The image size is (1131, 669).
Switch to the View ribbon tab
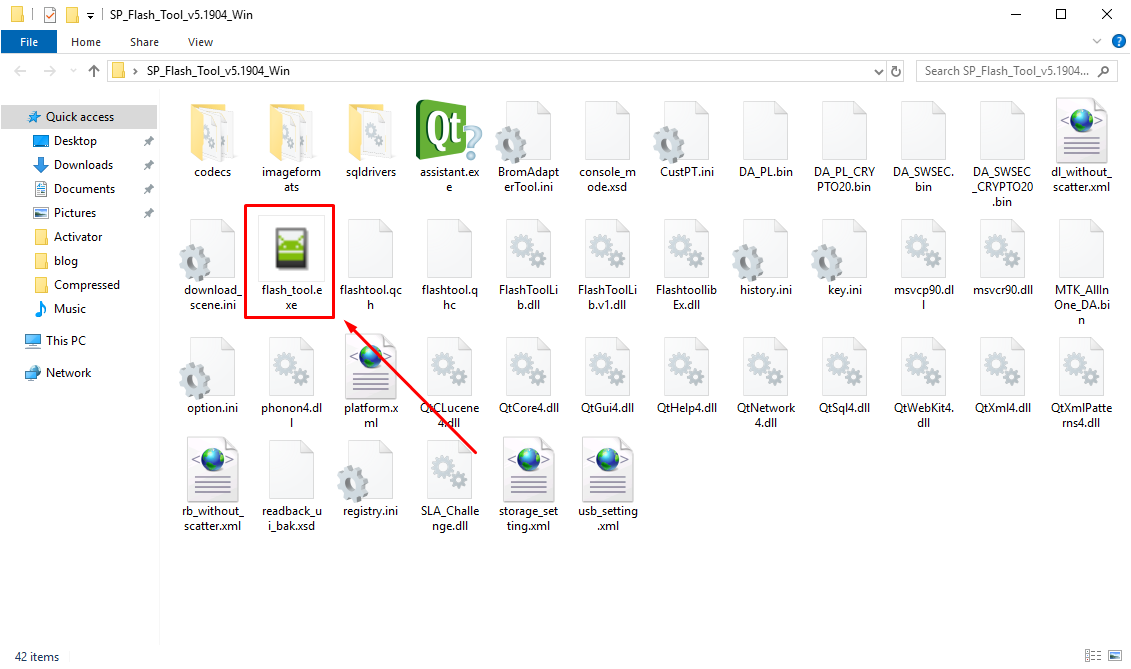pyautogui.click(x=201, y=42)
